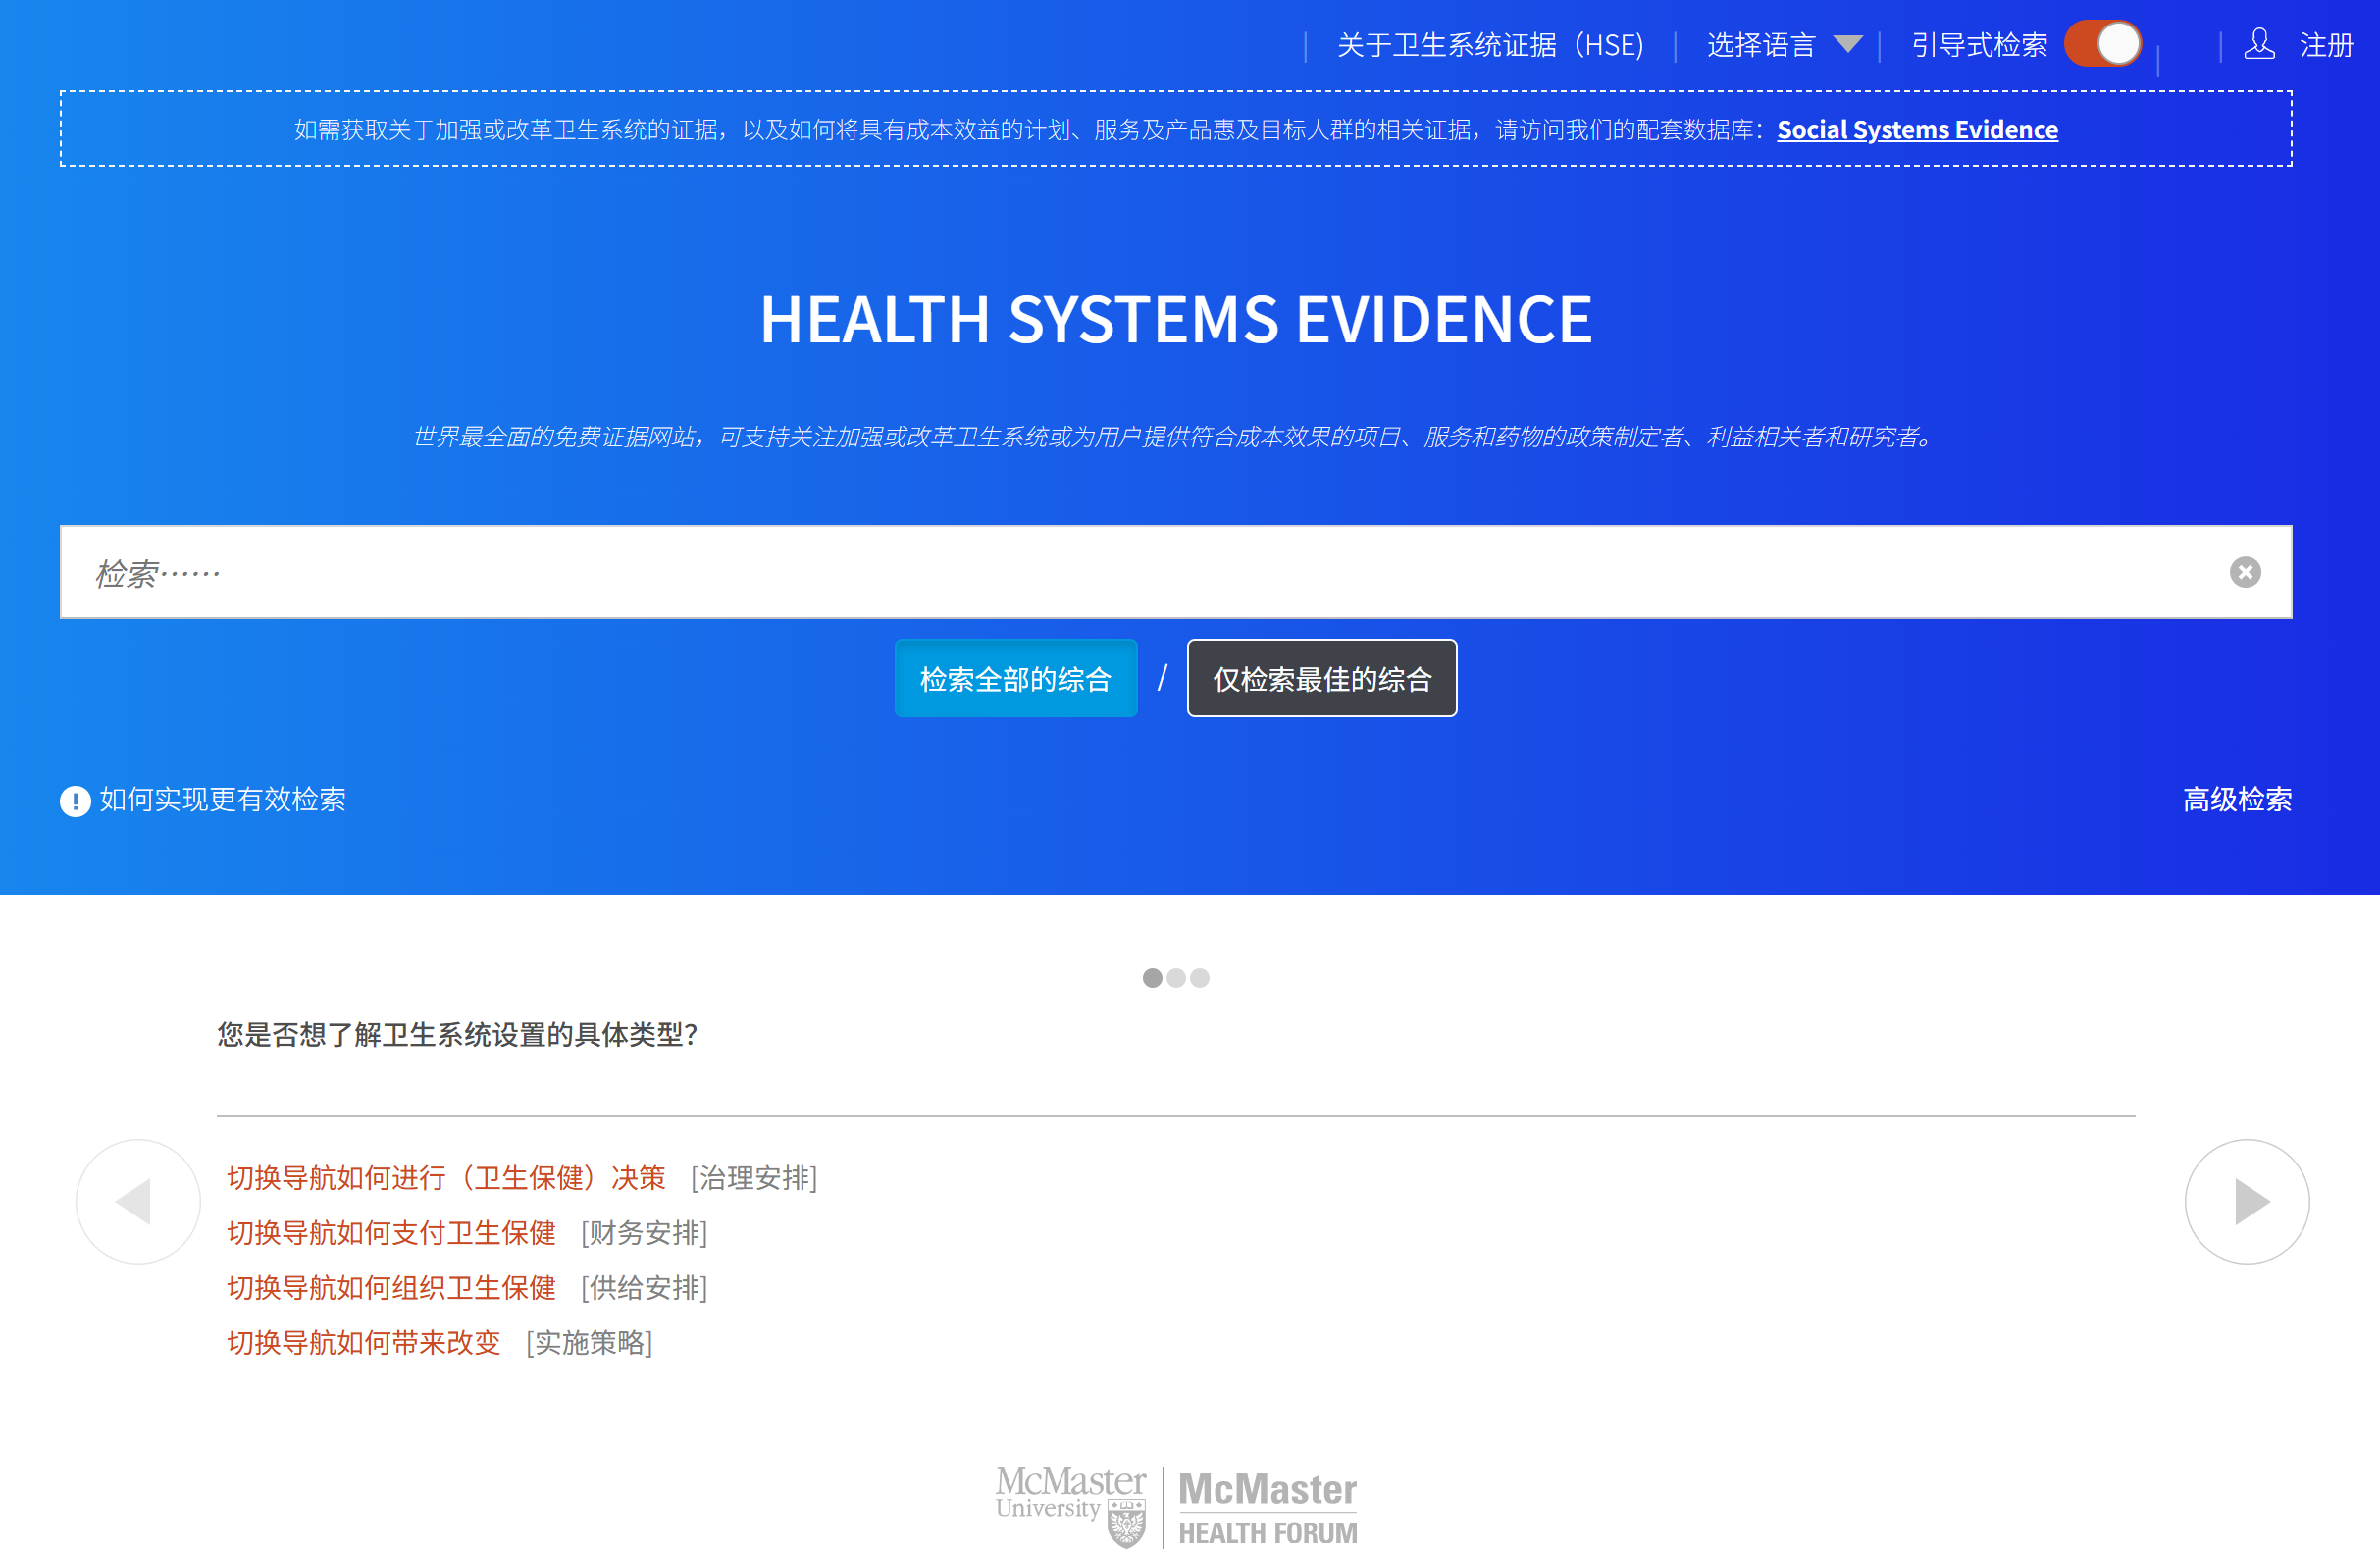Click the McMaster Health Forum logo
The width and height of the screenshot is (2380, 1550).
click(x=1267, y=1507)
